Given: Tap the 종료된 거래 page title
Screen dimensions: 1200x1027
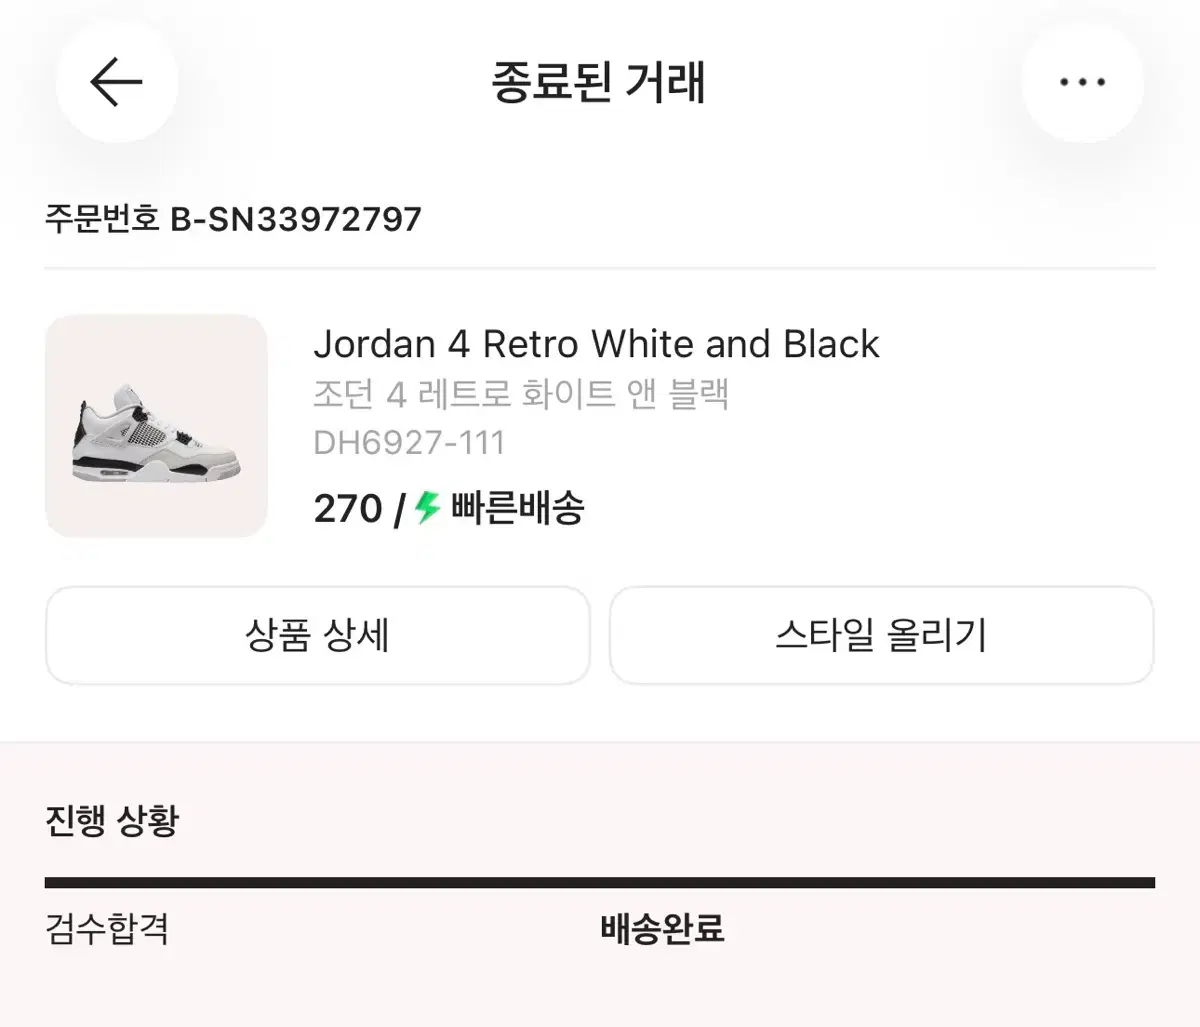Looking at the screenshot, I should coord(599,82).
